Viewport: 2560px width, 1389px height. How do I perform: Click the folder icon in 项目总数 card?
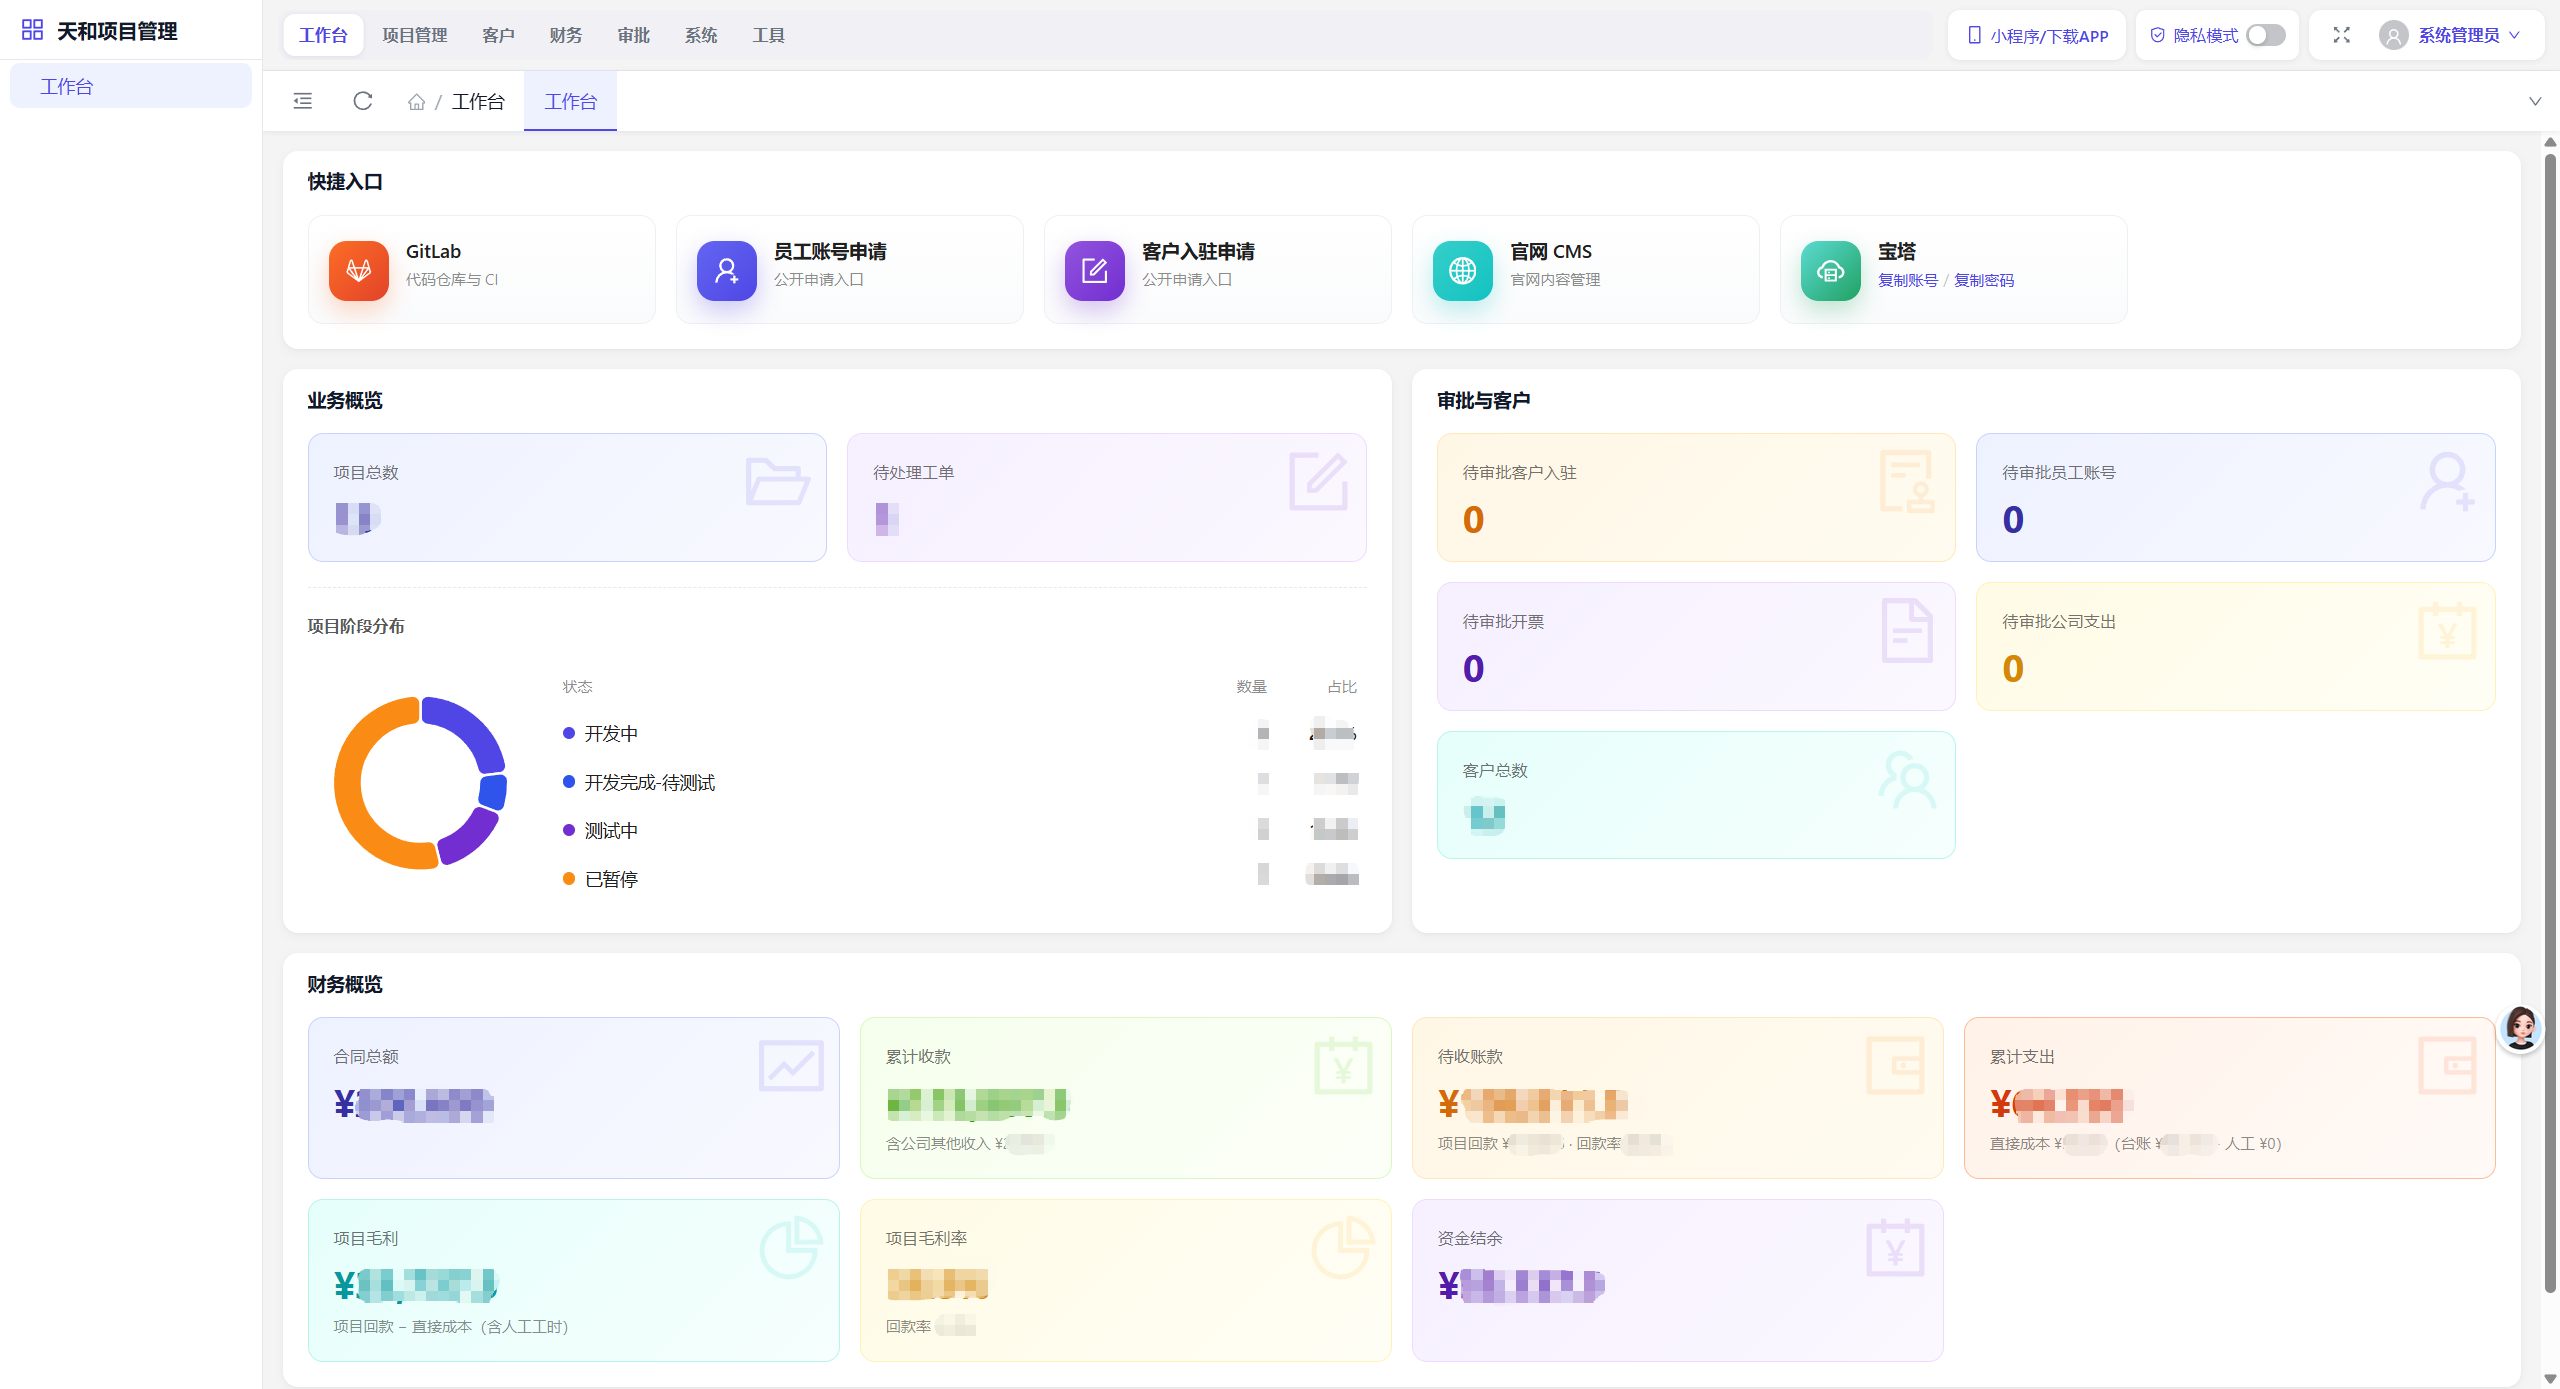(777, 481)
